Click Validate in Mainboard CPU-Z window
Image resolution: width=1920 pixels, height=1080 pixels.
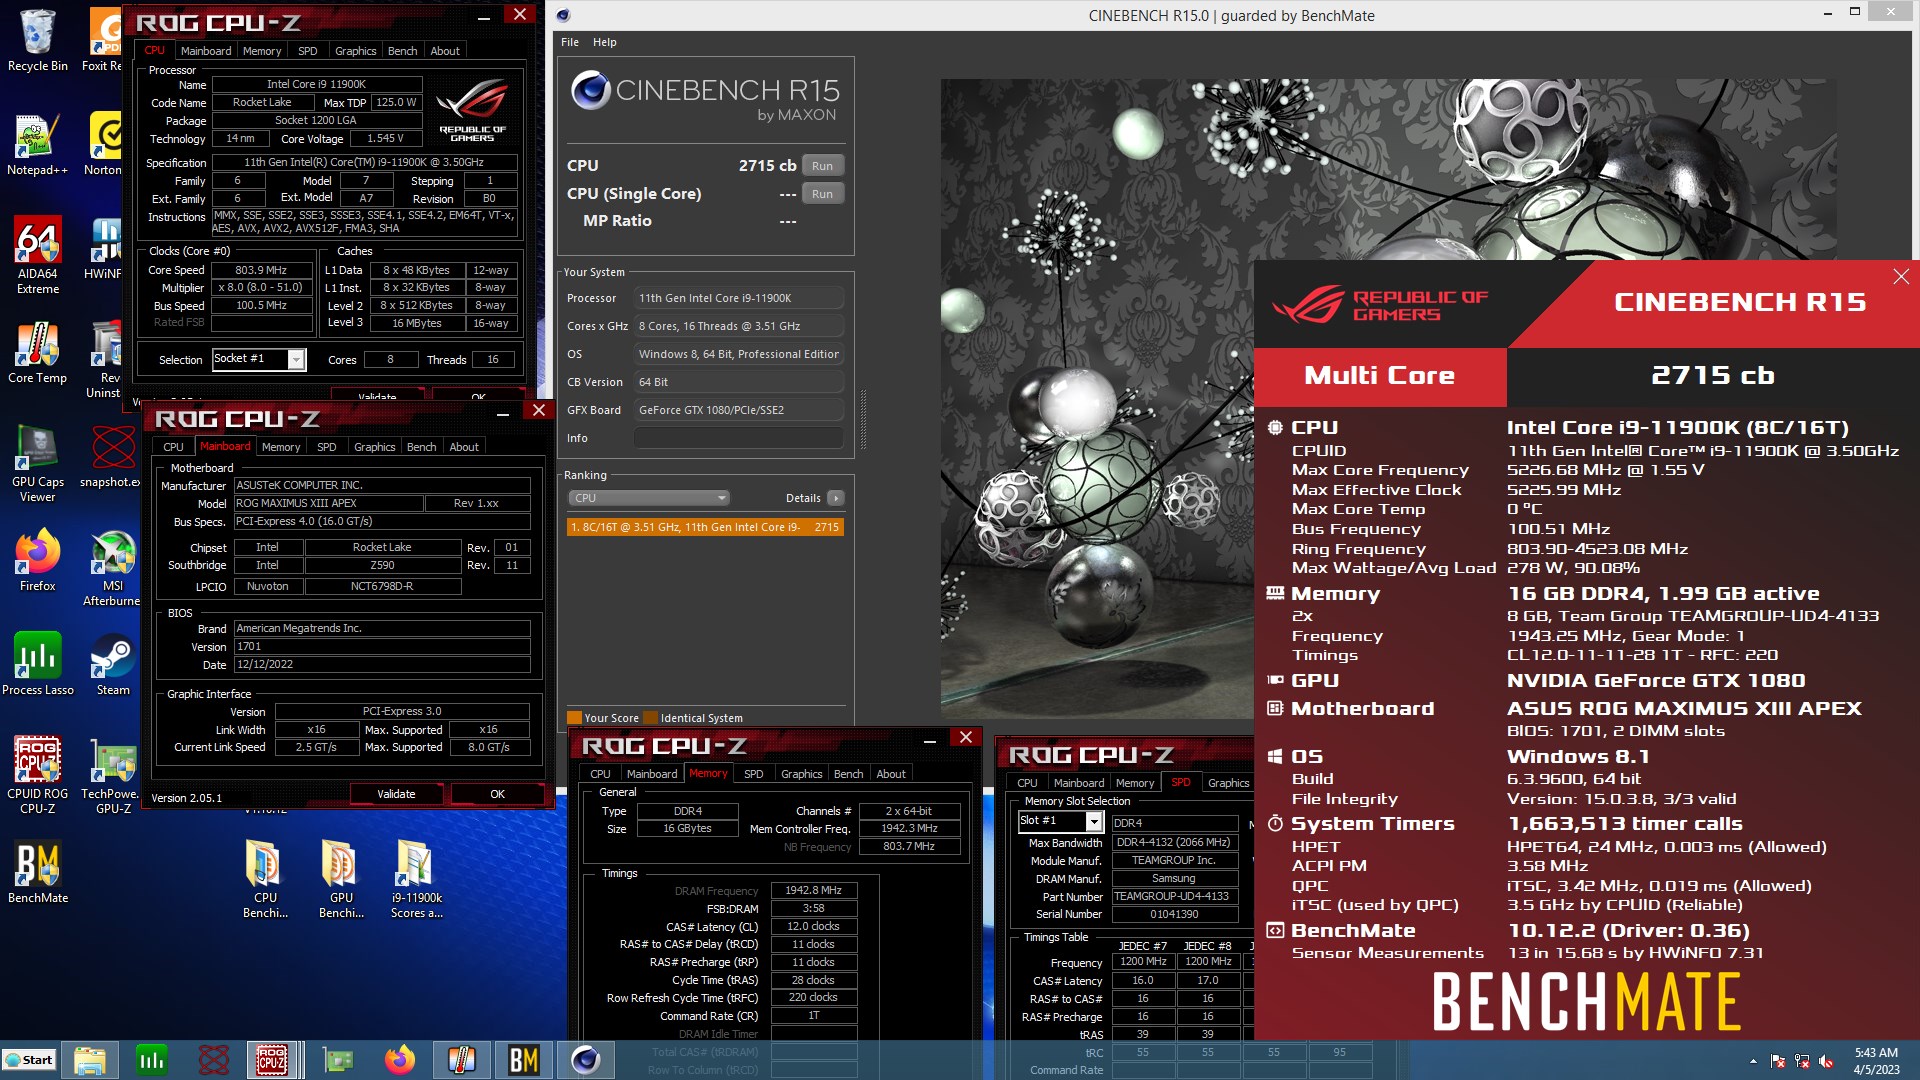click(396, 794)
